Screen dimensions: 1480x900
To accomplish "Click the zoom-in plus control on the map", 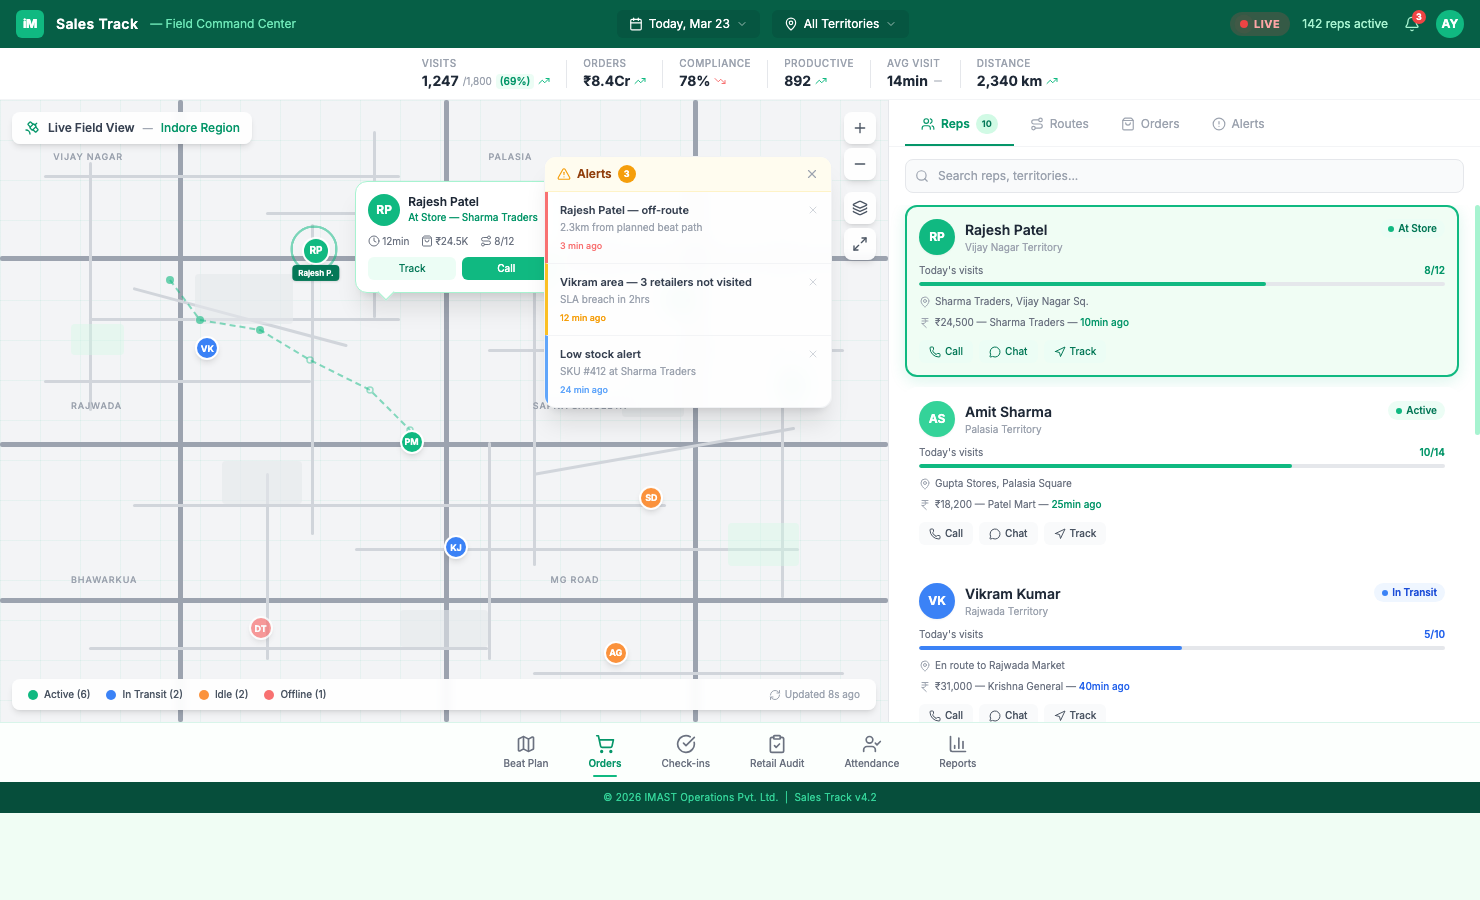I will tap(859, 128).
